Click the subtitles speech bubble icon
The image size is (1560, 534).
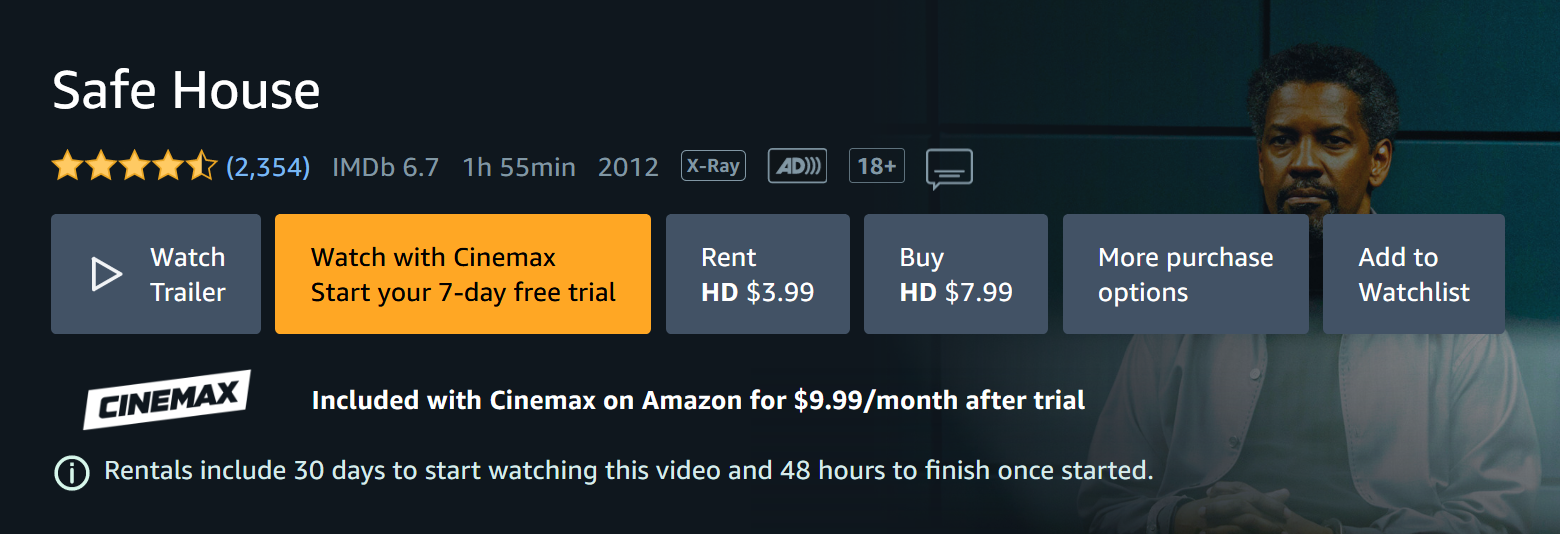pos(949,169)
